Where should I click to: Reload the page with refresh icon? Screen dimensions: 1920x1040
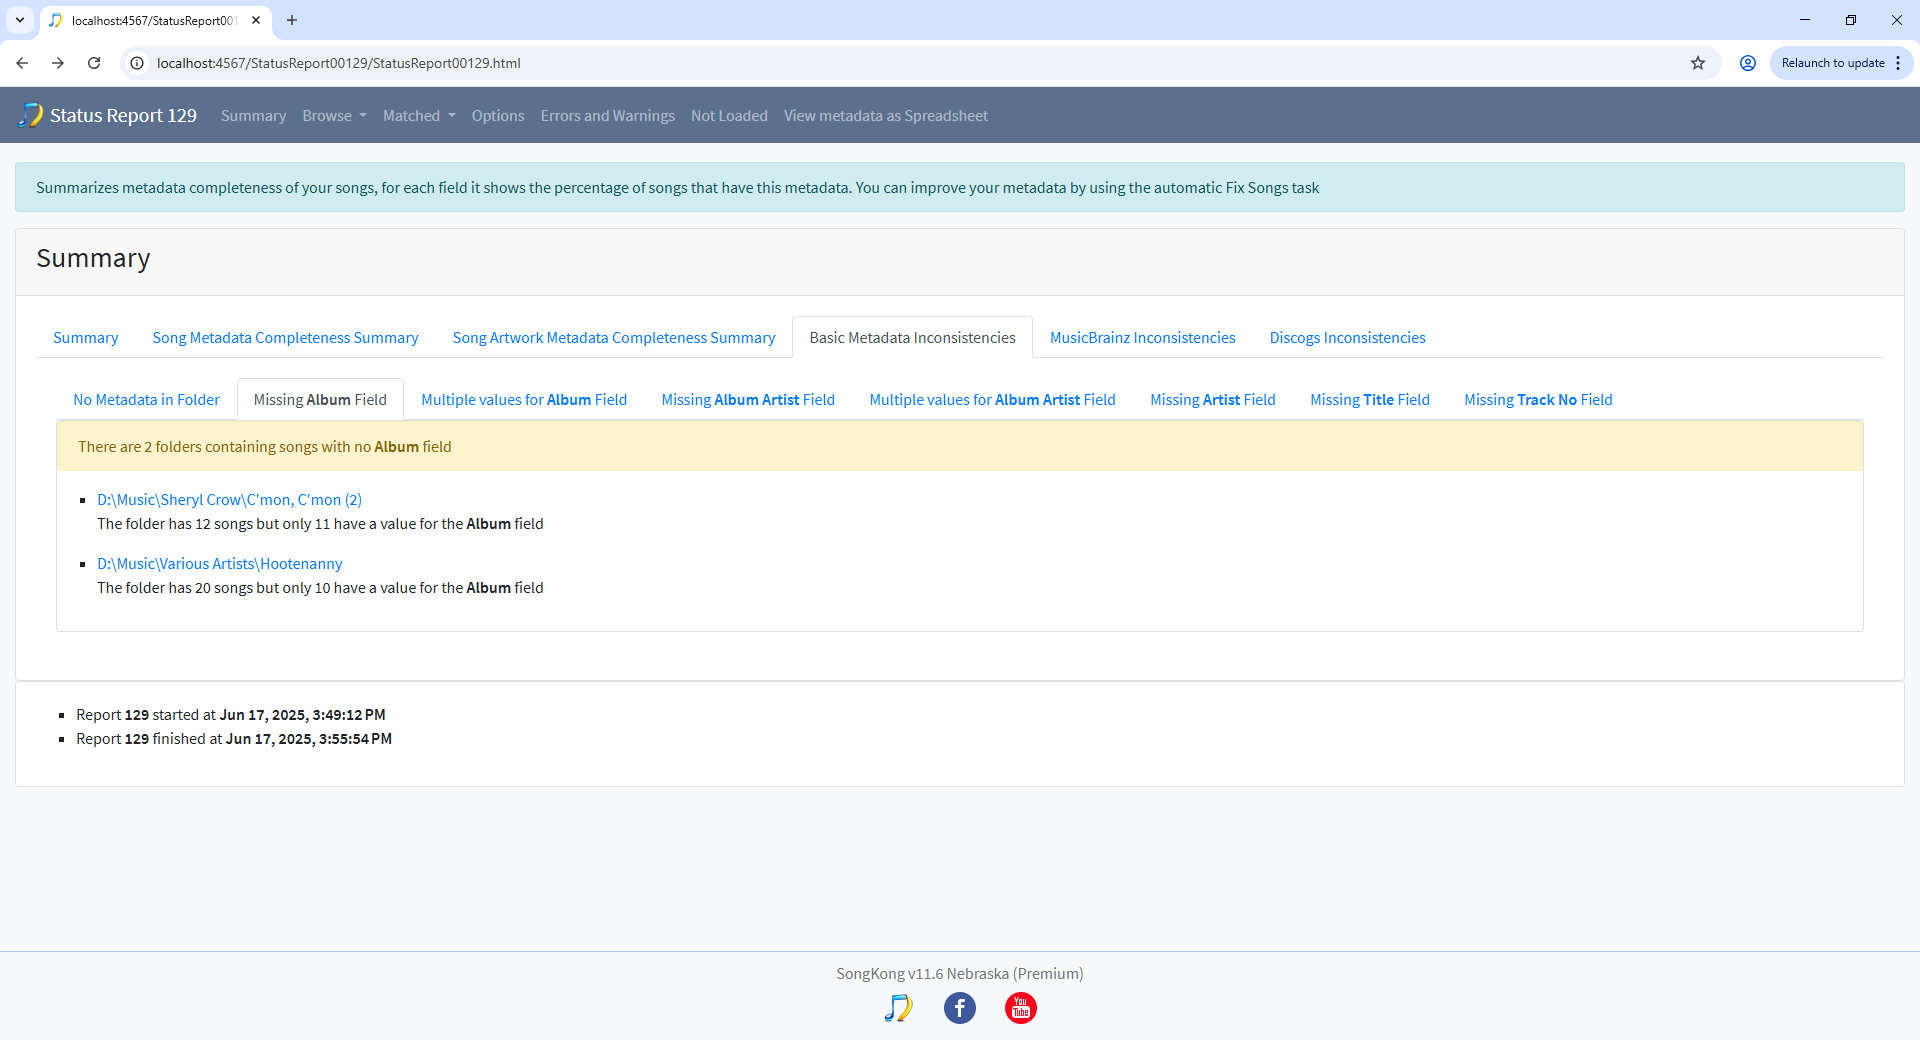94,63
